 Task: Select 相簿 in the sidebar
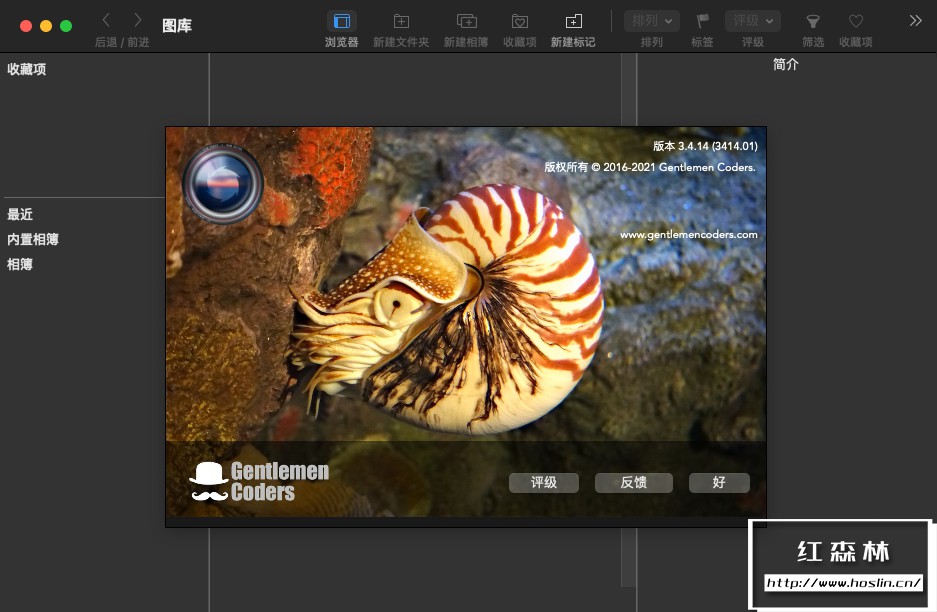(20, 265)
